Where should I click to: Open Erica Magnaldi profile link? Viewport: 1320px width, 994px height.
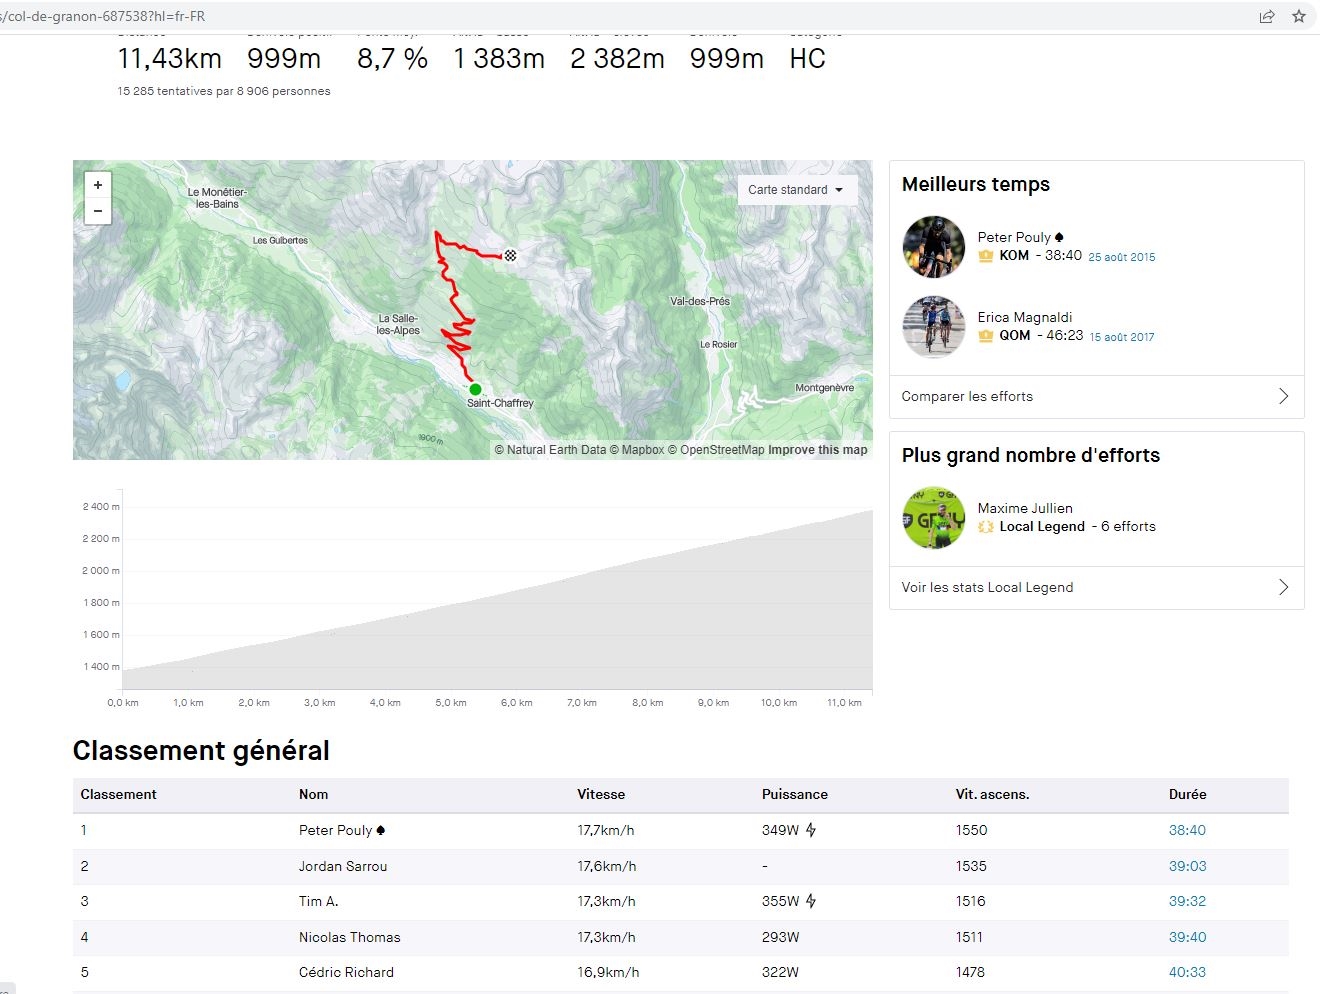(1025, 317)
